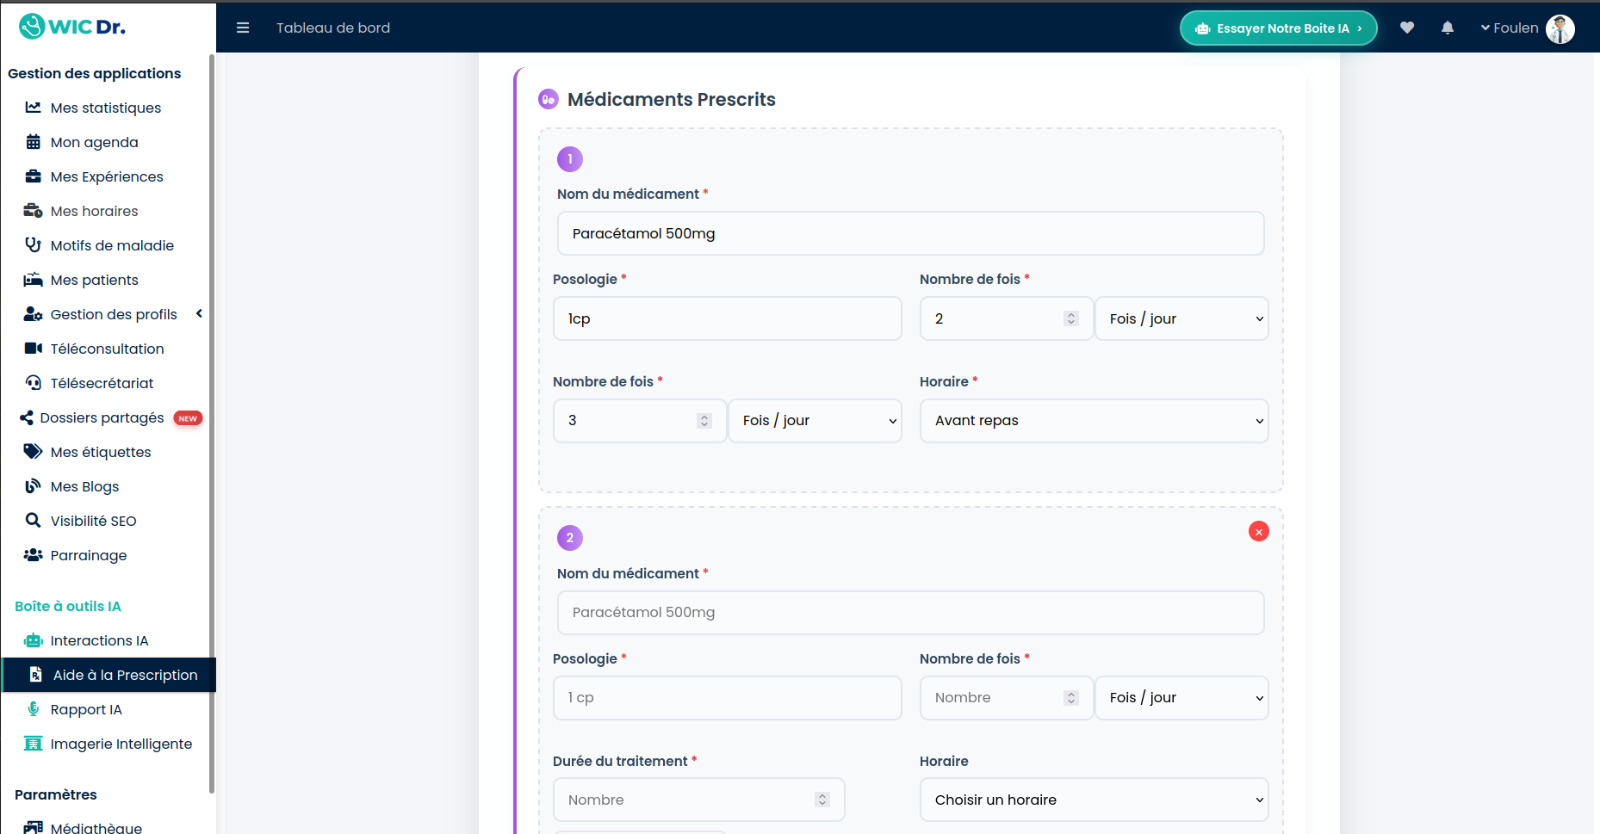1600x834 pixels.
Task: Click Gestion des profils users icon
Action: [33, 314]
